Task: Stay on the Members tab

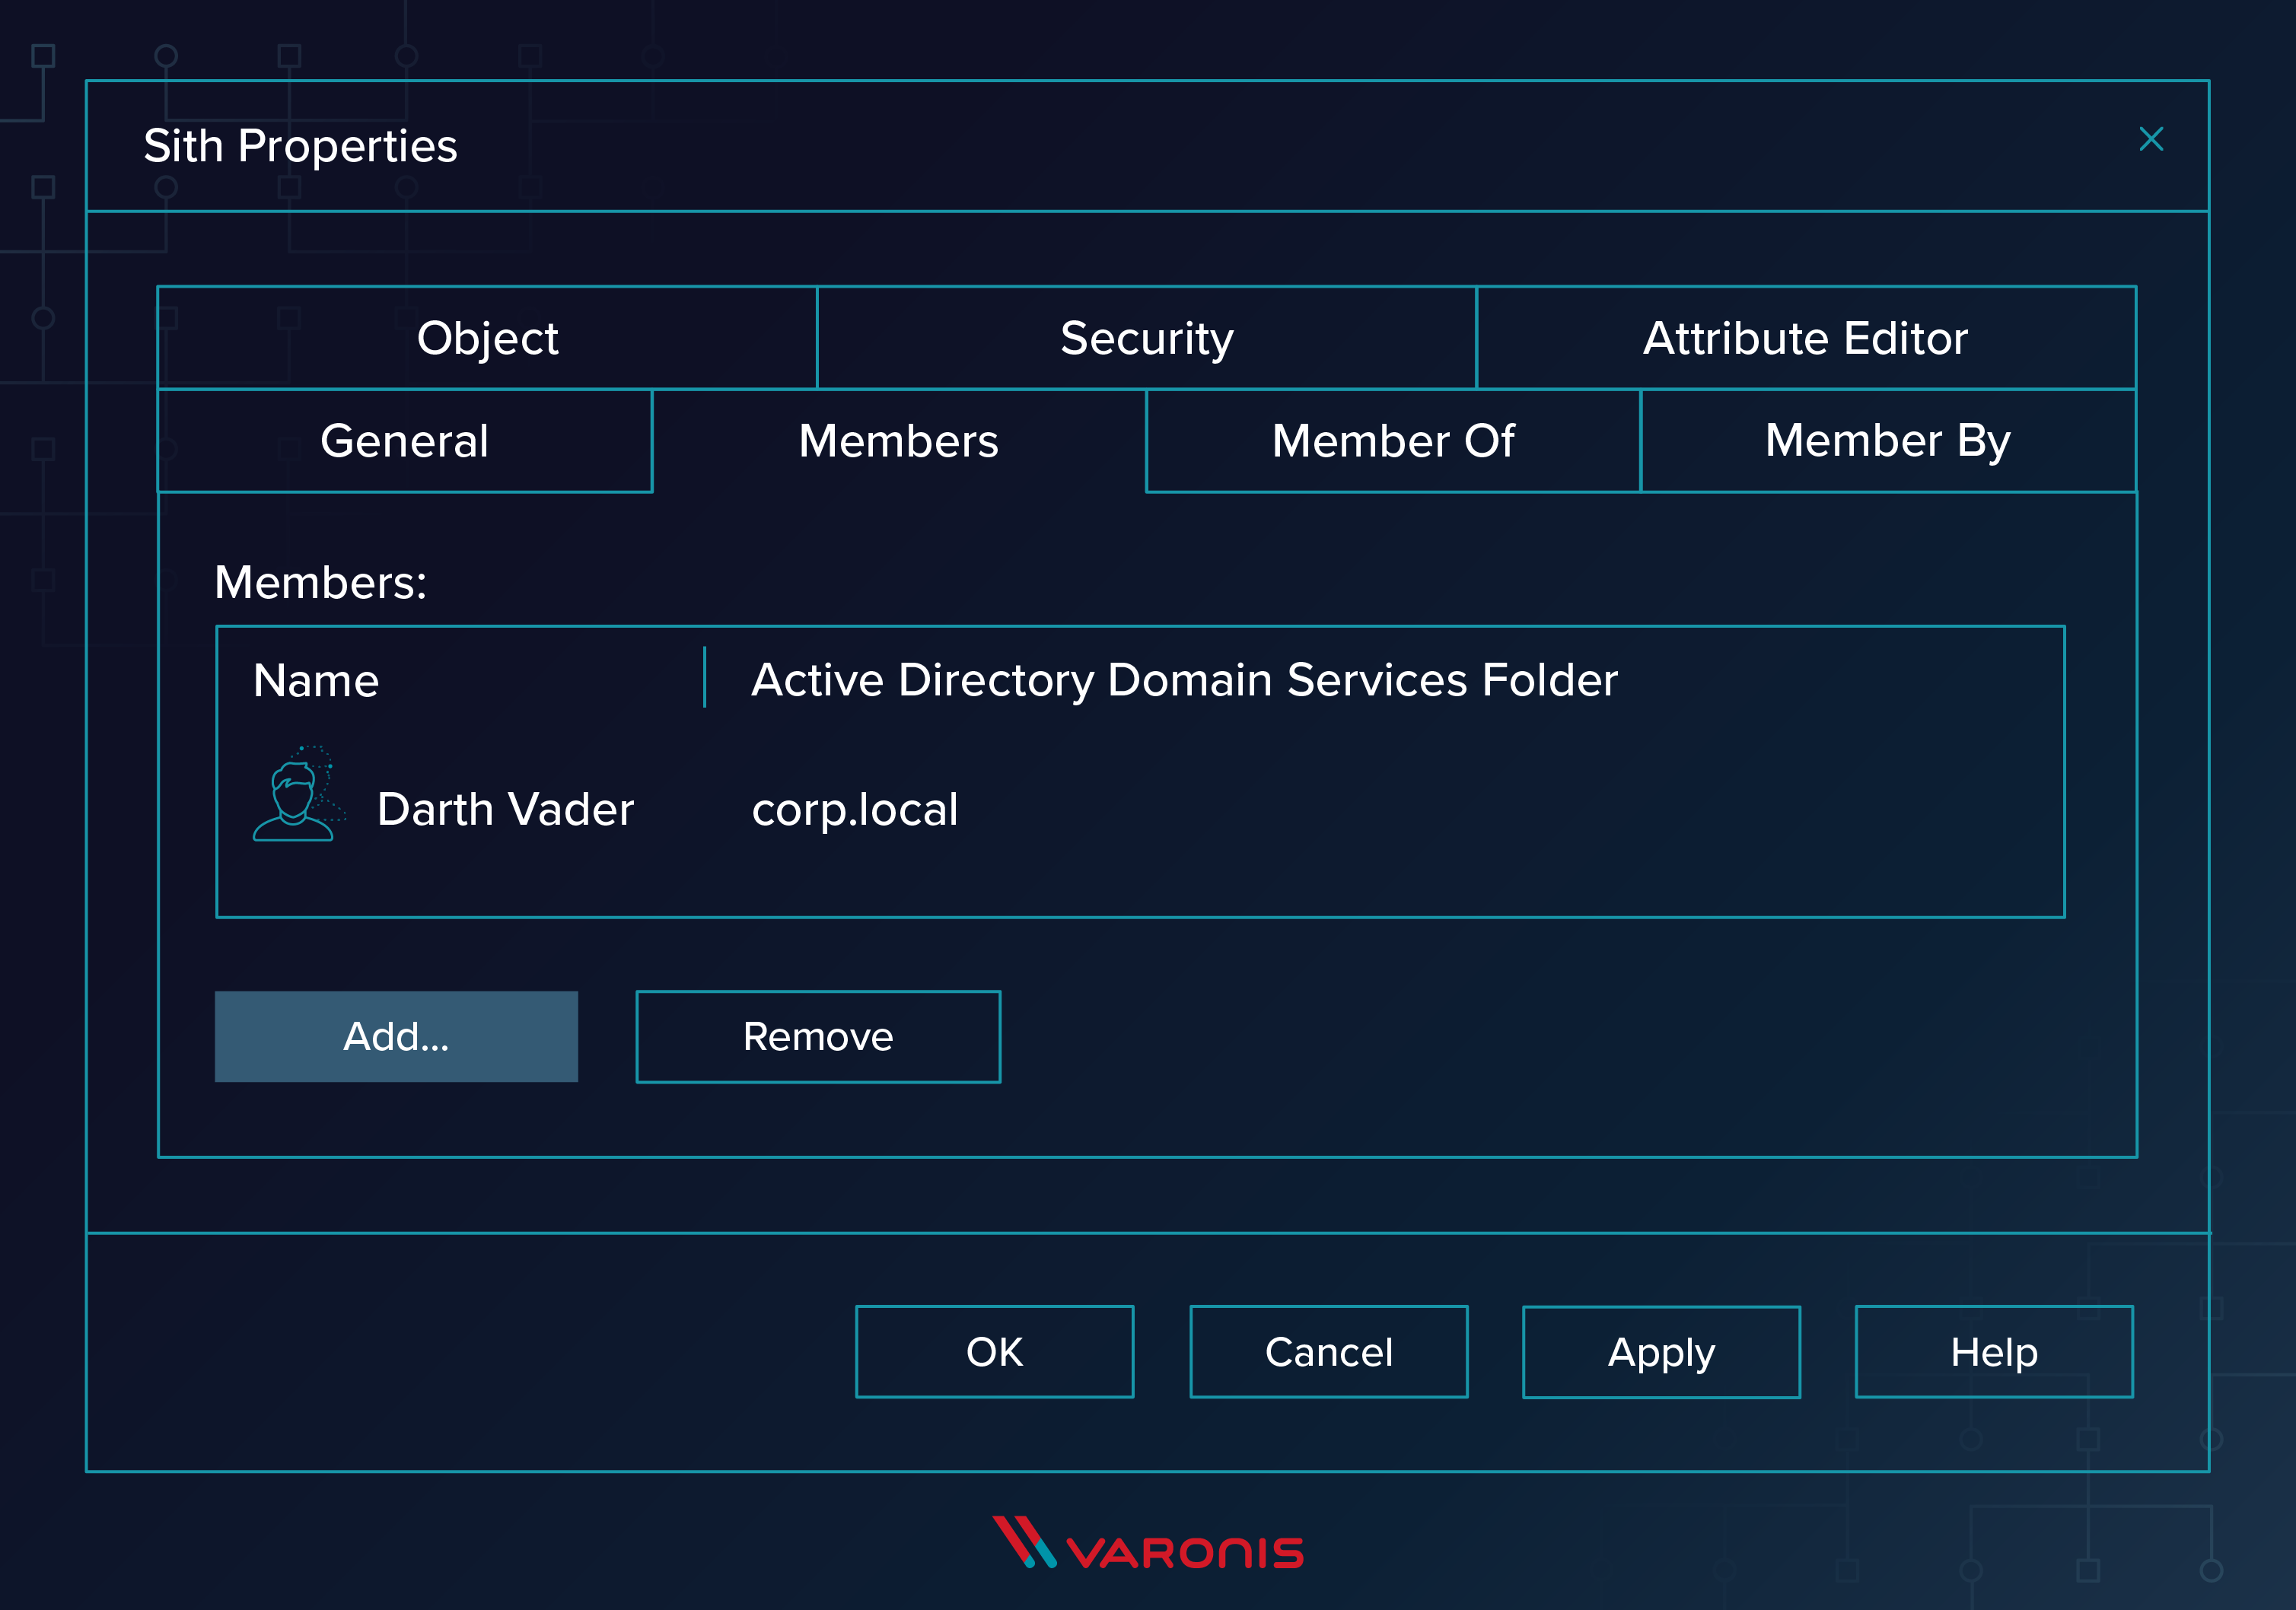Action: (898, 441)
